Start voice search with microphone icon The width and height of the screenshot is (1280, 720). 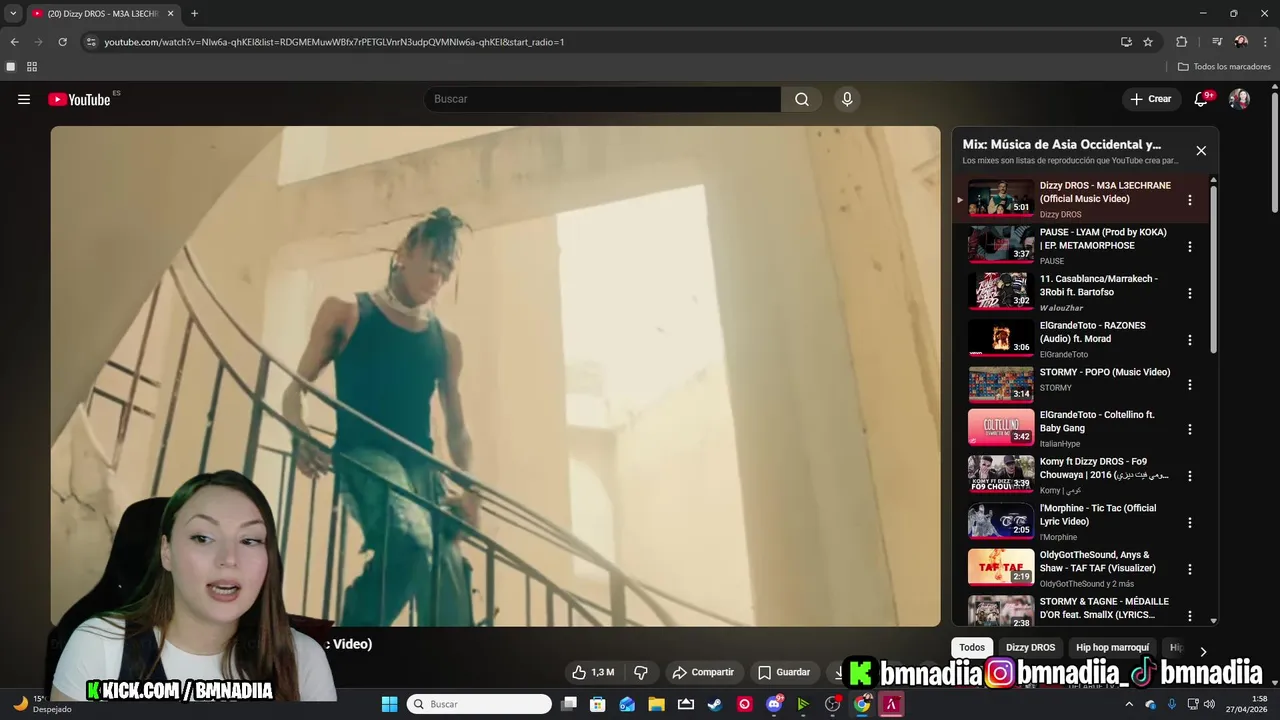click(x=847, y=99)
